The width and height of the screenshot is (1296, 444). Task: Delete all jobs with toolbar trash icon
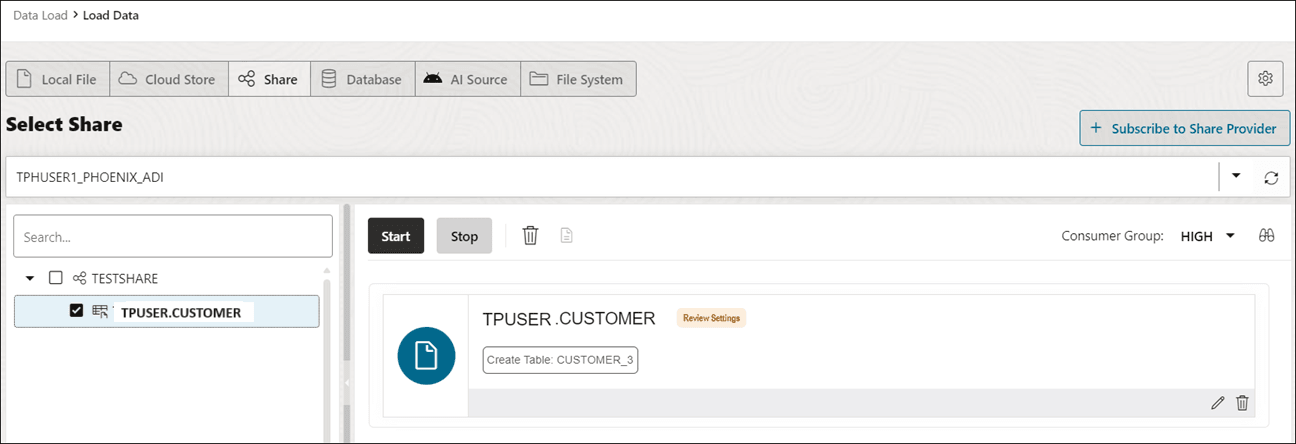[531, 236]
